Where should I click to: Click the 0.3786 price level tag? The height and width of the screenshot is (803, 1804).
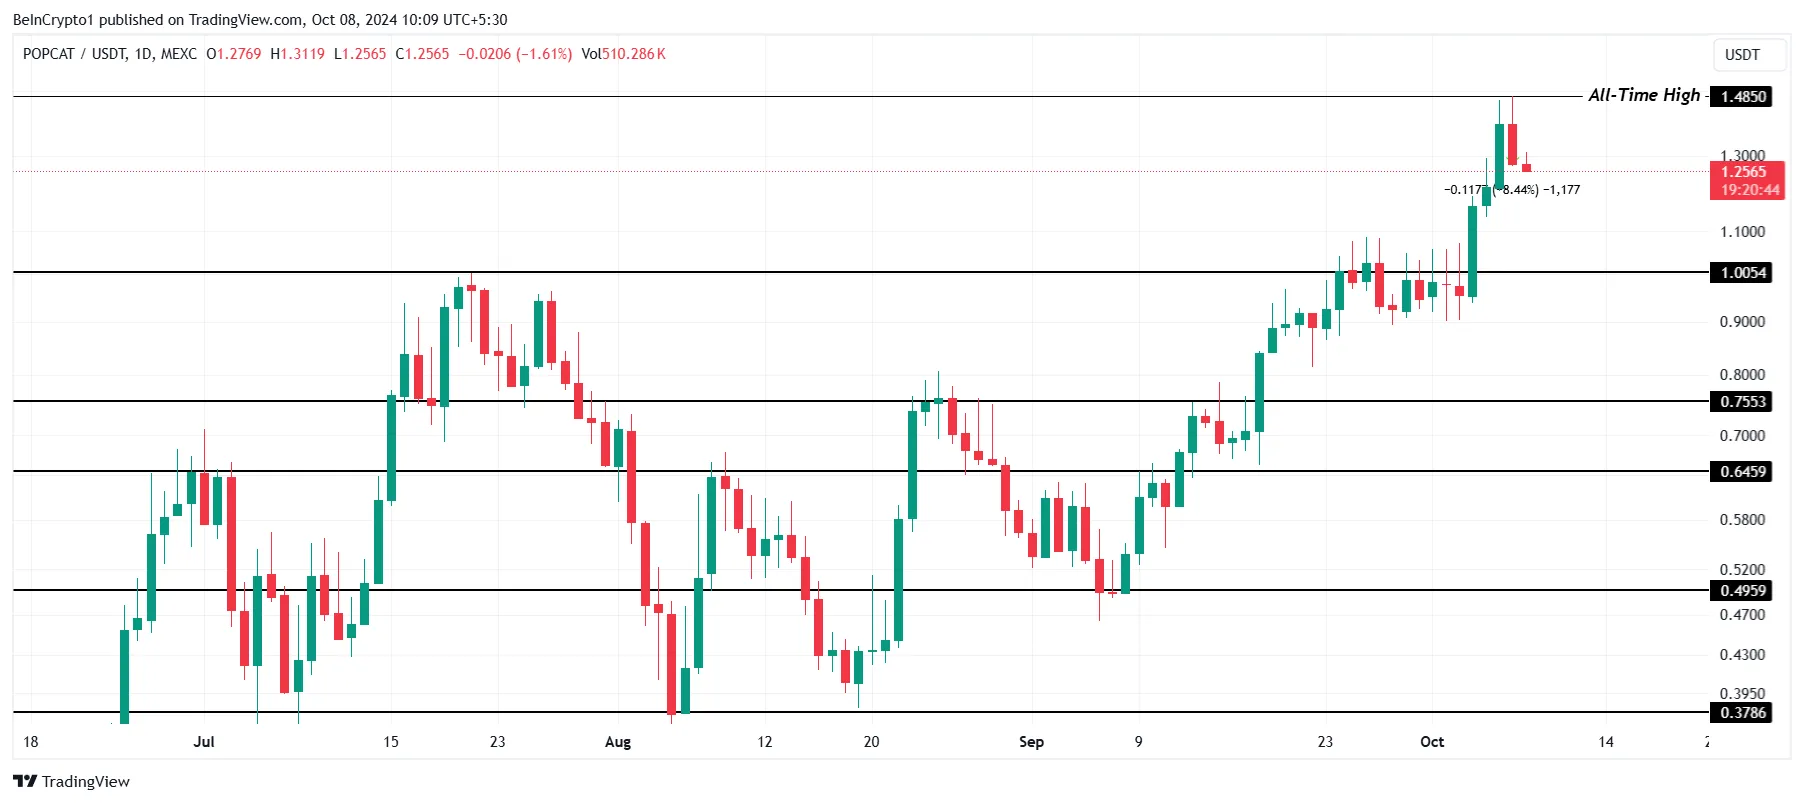[1743, 713]
